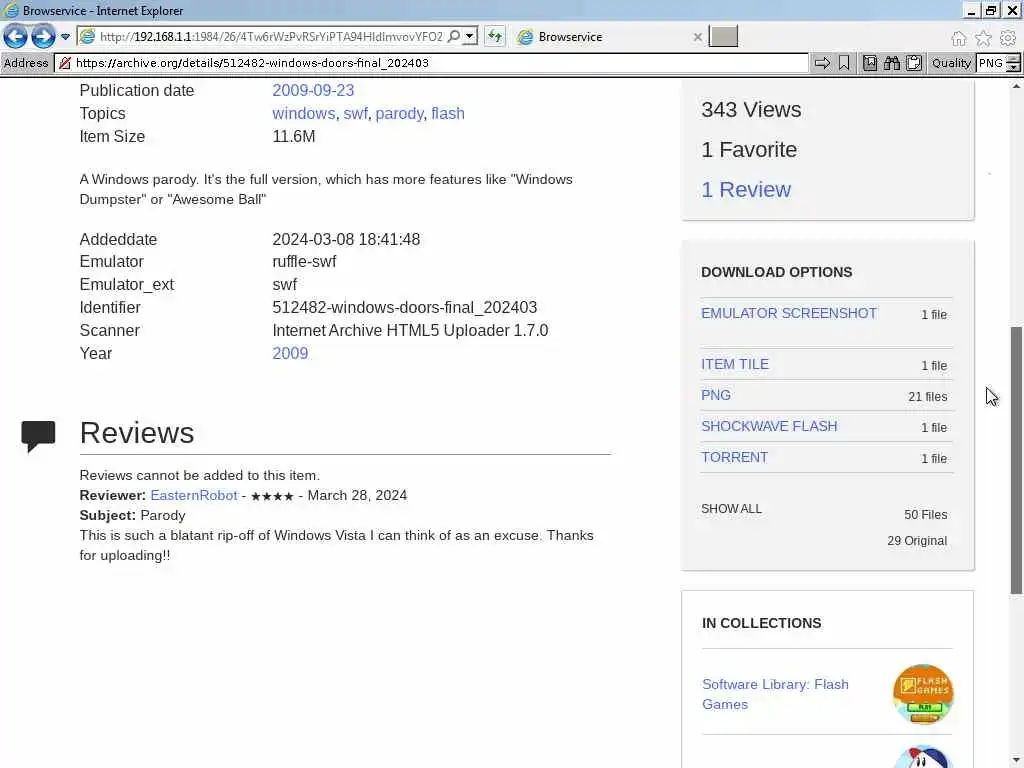The image size is (1024, 768).
Task: Click the page vertical scrollbar thumb
Action: (x=1016, y=460)
